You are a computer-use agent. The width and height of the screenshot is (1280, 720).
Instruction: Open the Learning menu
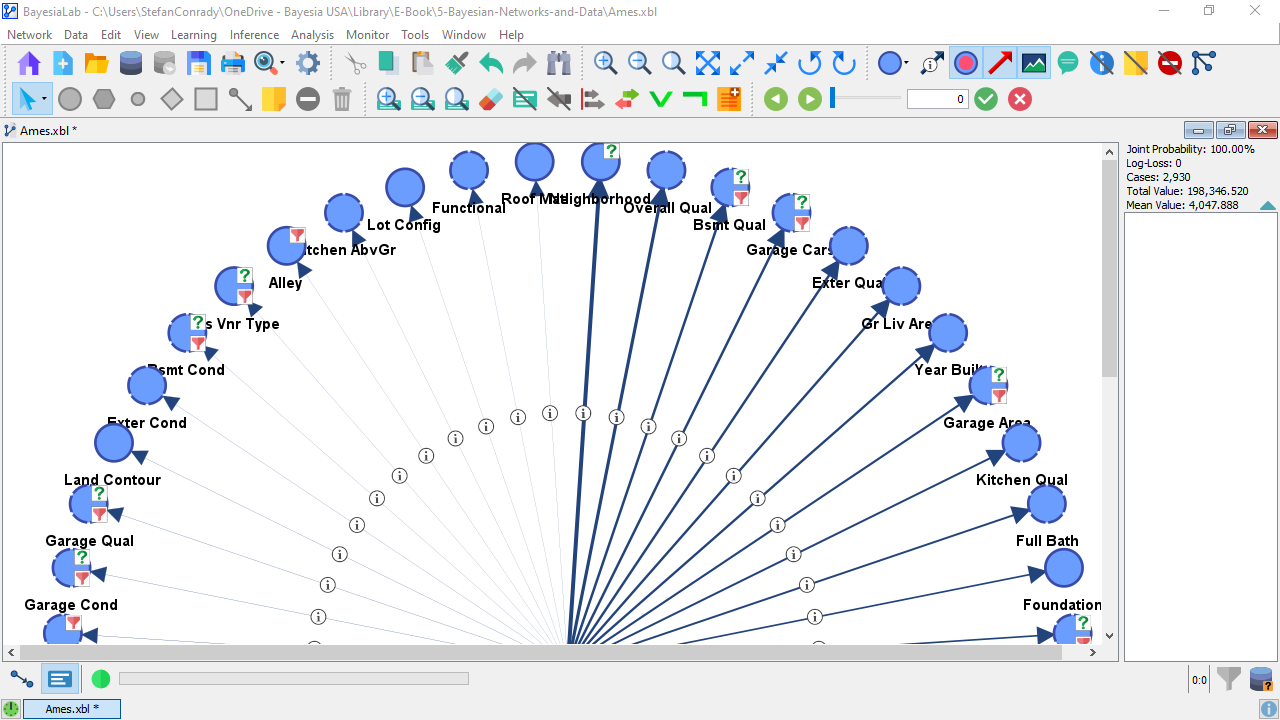[x=194, y=34]
